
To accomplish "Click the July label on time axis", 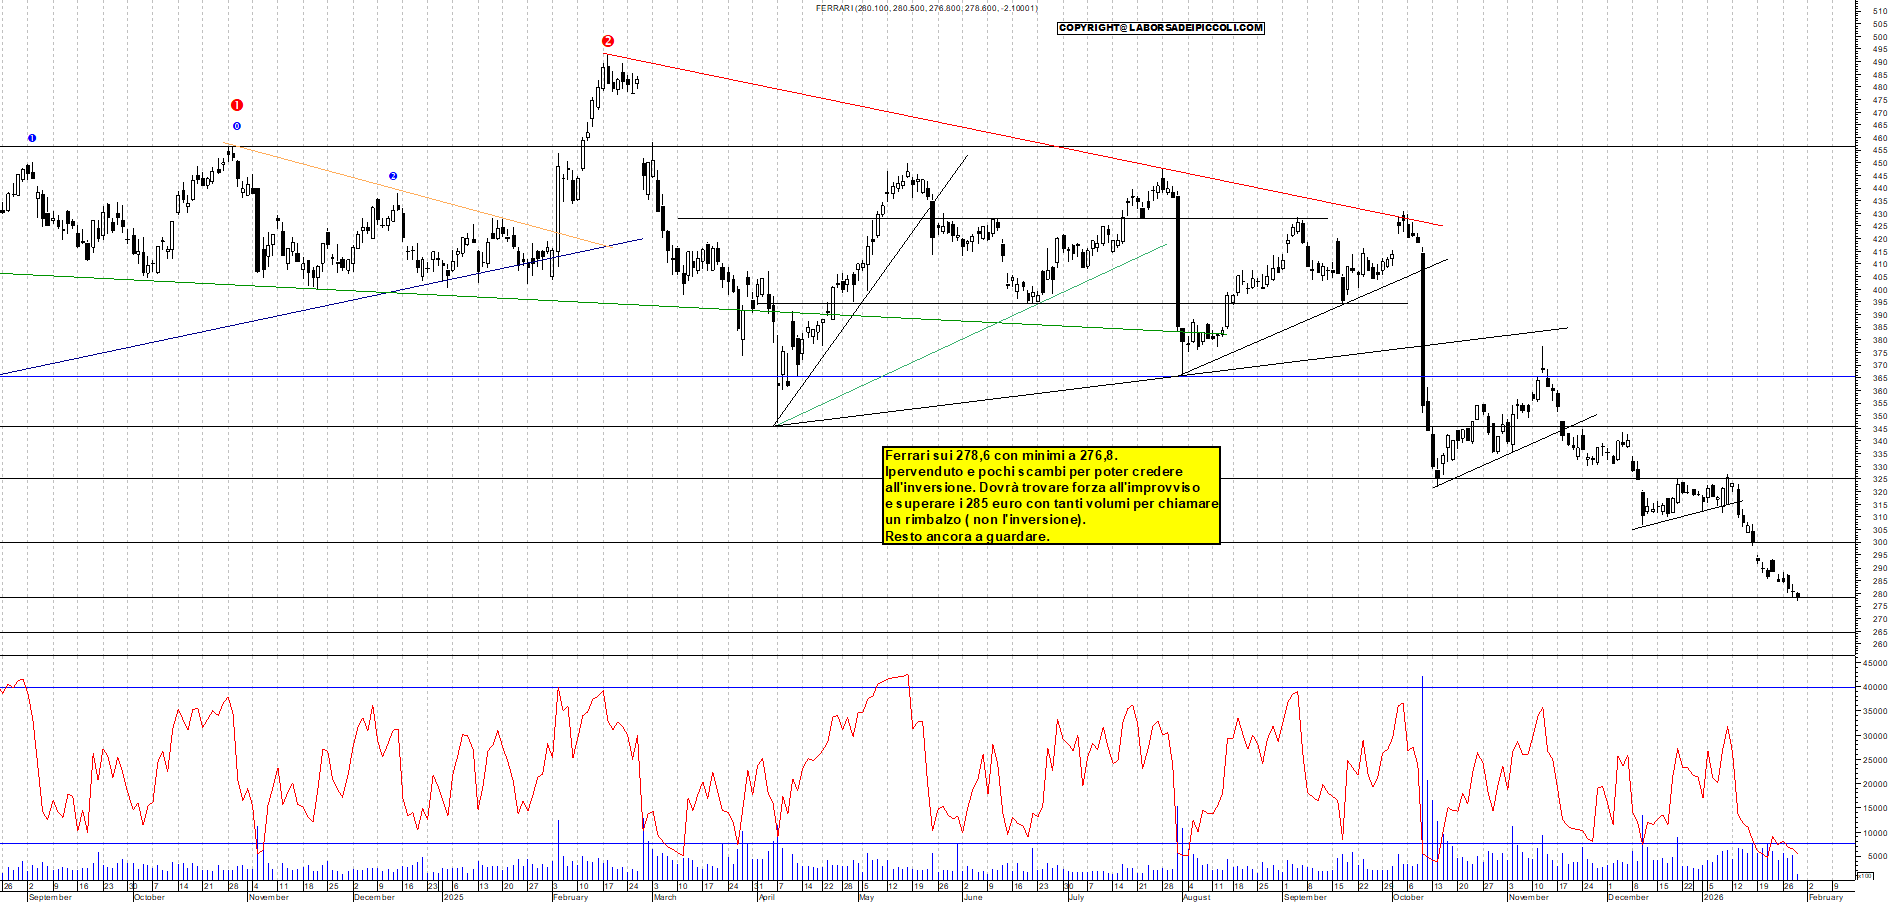I will pyautogui.click(x=1076, y=897).
